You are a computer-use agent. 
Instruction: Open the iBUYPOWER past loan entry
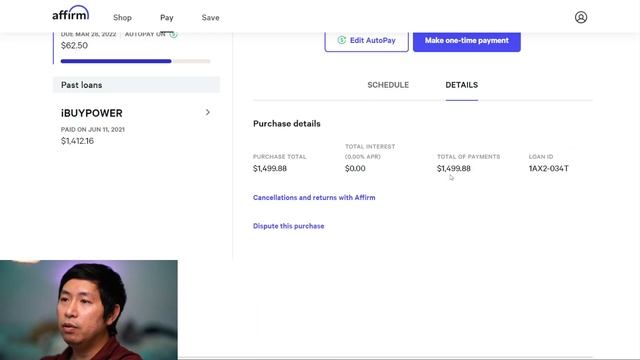coord(136,127)
